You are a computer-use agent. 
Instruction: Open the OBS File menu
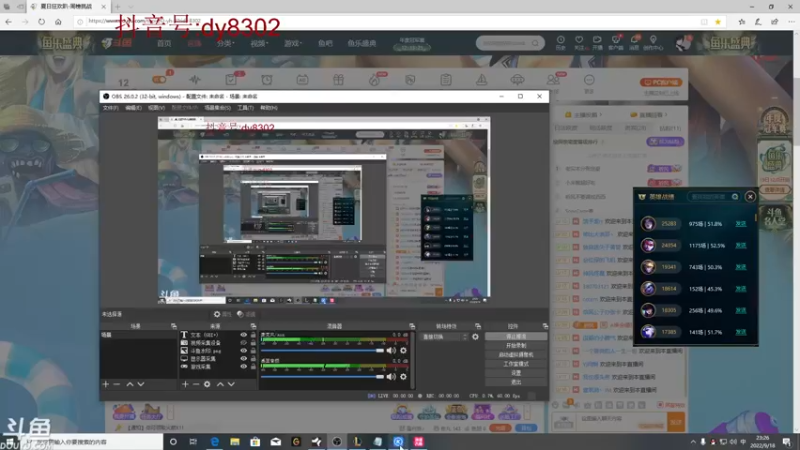110,108
